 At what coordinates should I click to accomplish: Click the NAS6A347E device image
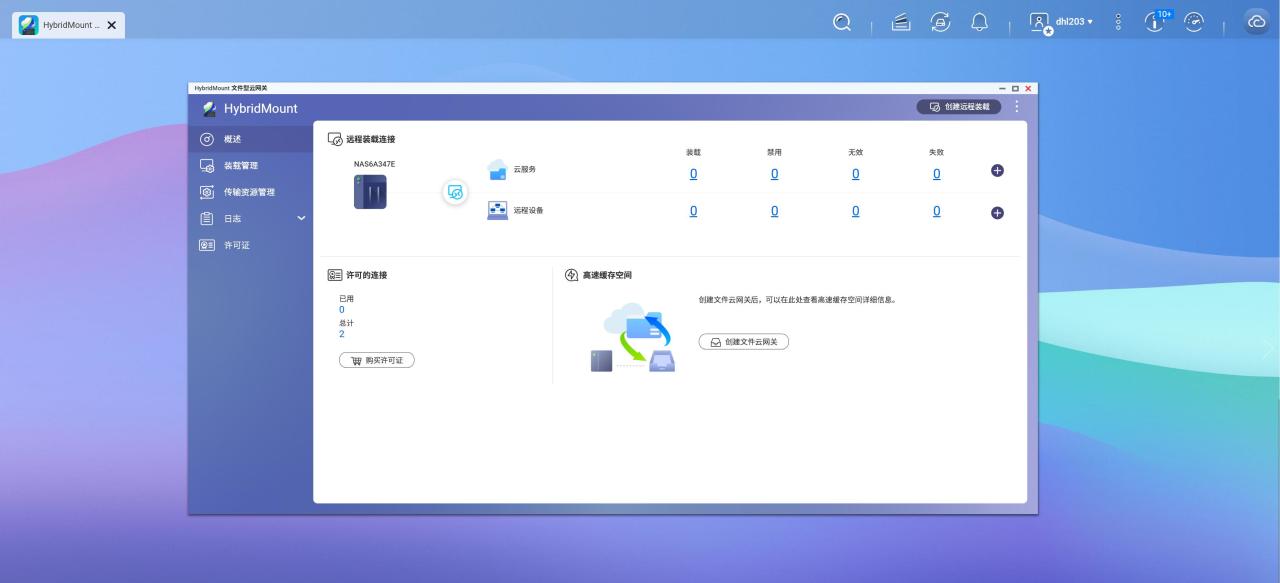pyautogui.click(x=370, y=191)
